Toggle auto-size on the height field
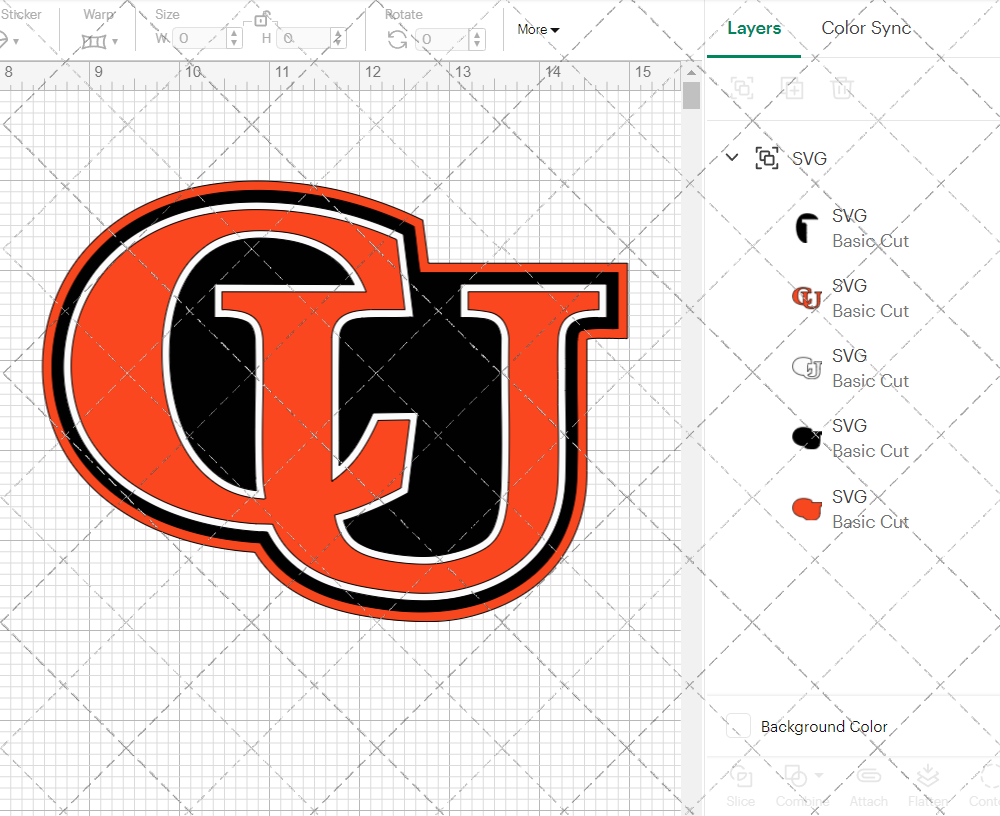This screenshot has width=1000, height=816. point(337,39)
